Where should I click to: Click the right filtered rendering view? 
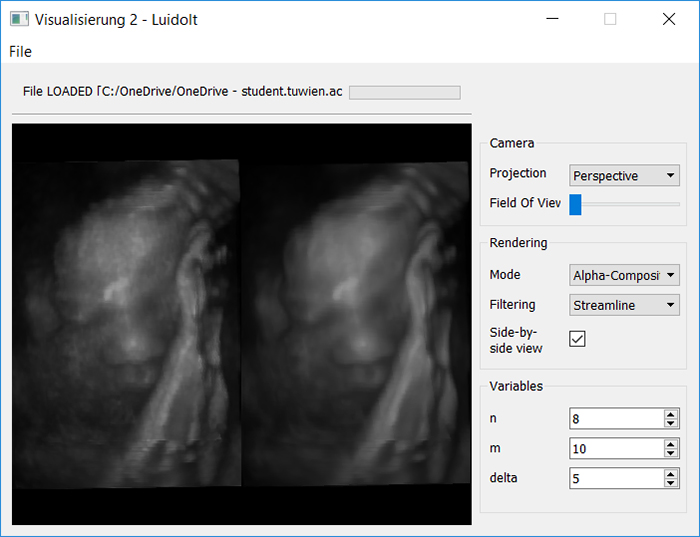pyautogui.click(x=356, y=324)
